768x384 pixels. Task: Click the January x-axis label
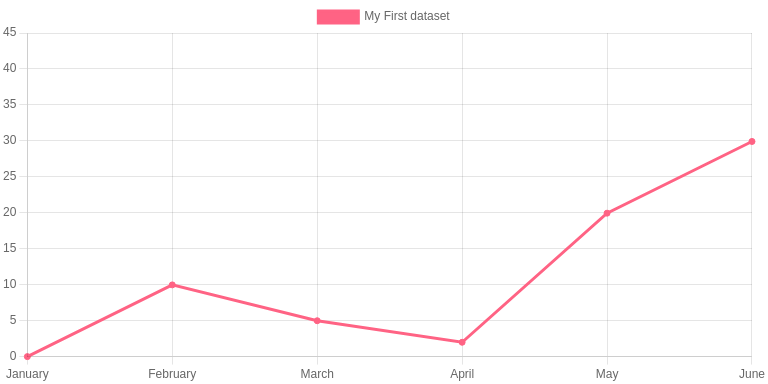(27, 374)
